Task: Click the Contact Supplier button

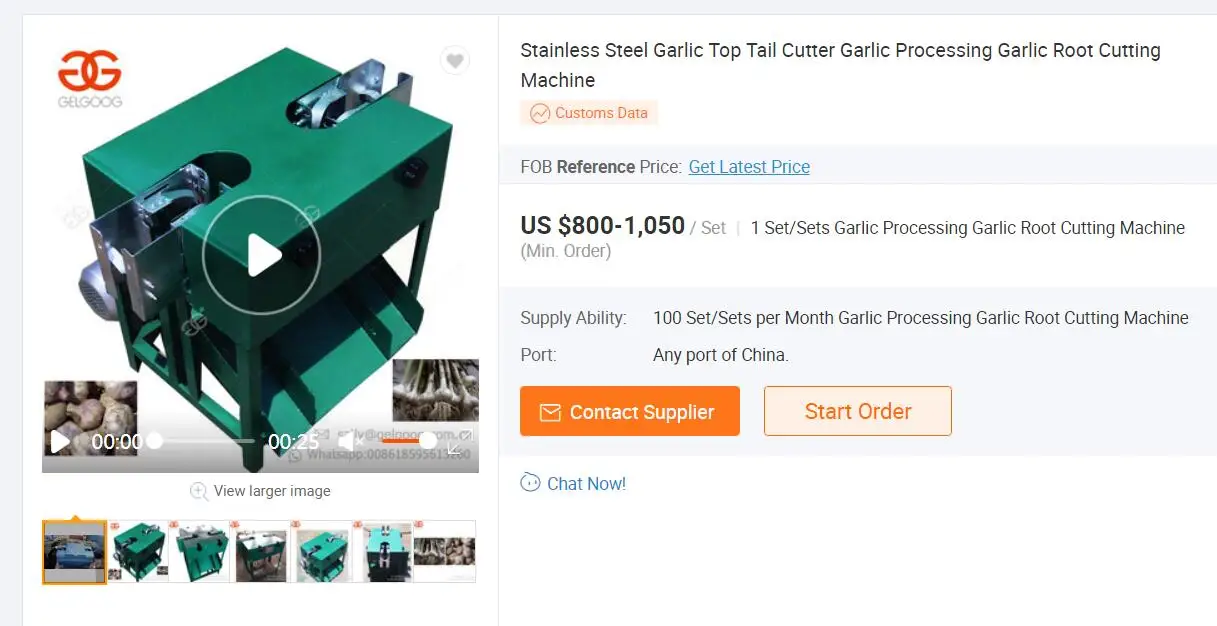Action: coord(629,411)
